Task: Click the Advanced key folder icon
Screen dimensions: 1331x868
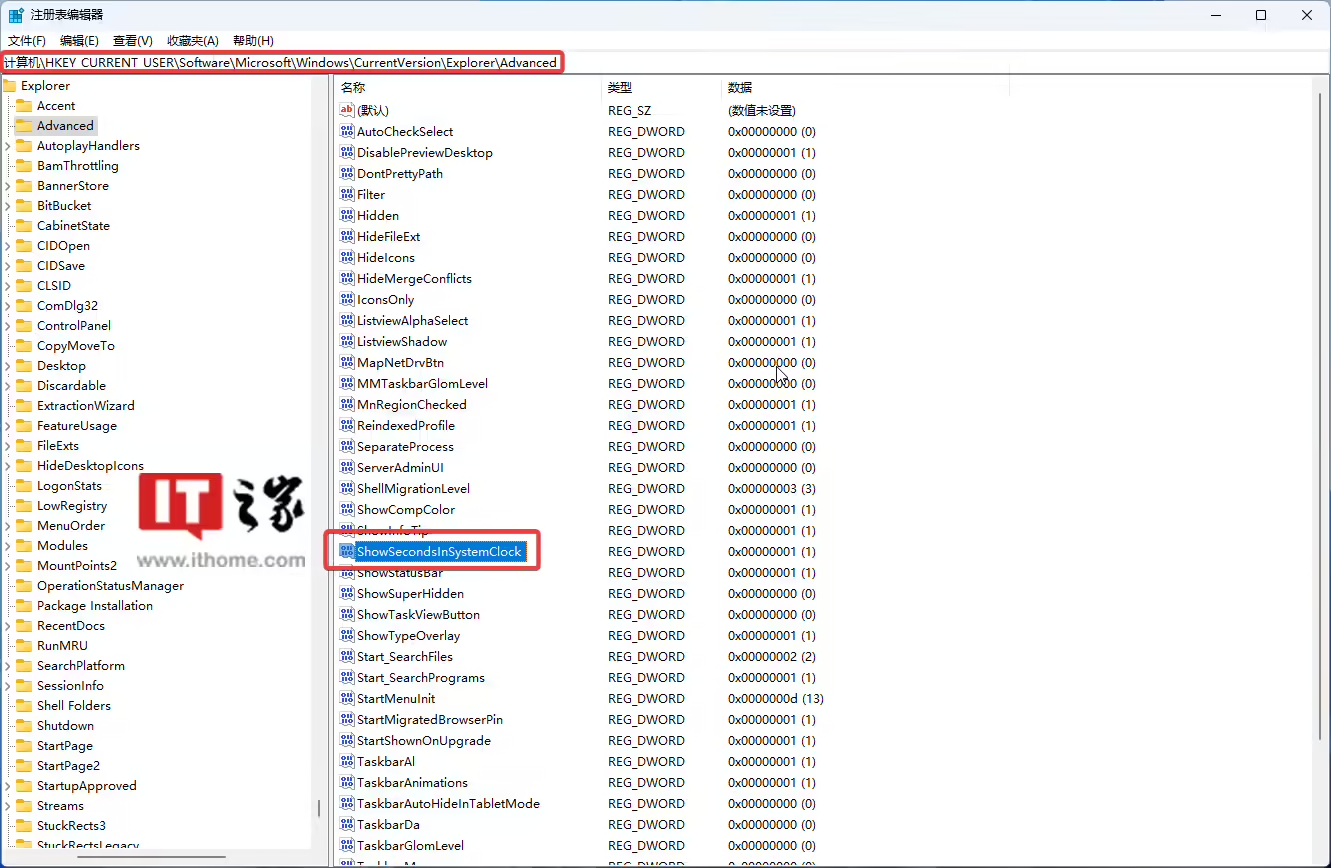Action: [x=24, y=125]
